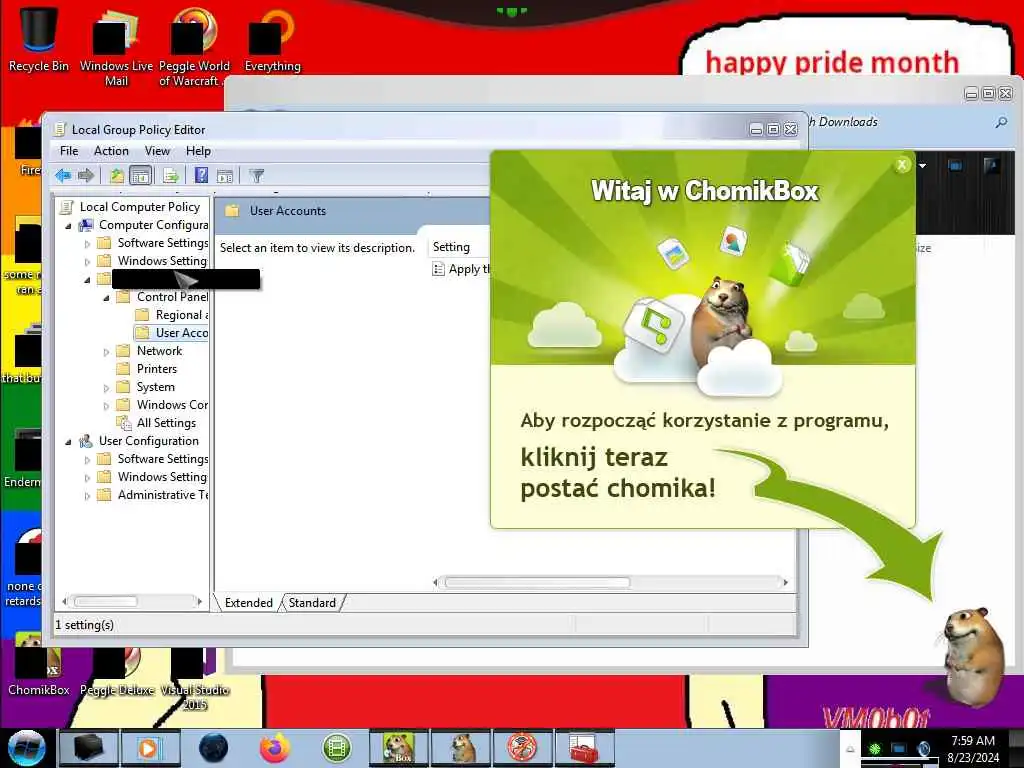This screenshot has width=1024, height=768.
Task: Open the File menu
Action: click(69, 151)
